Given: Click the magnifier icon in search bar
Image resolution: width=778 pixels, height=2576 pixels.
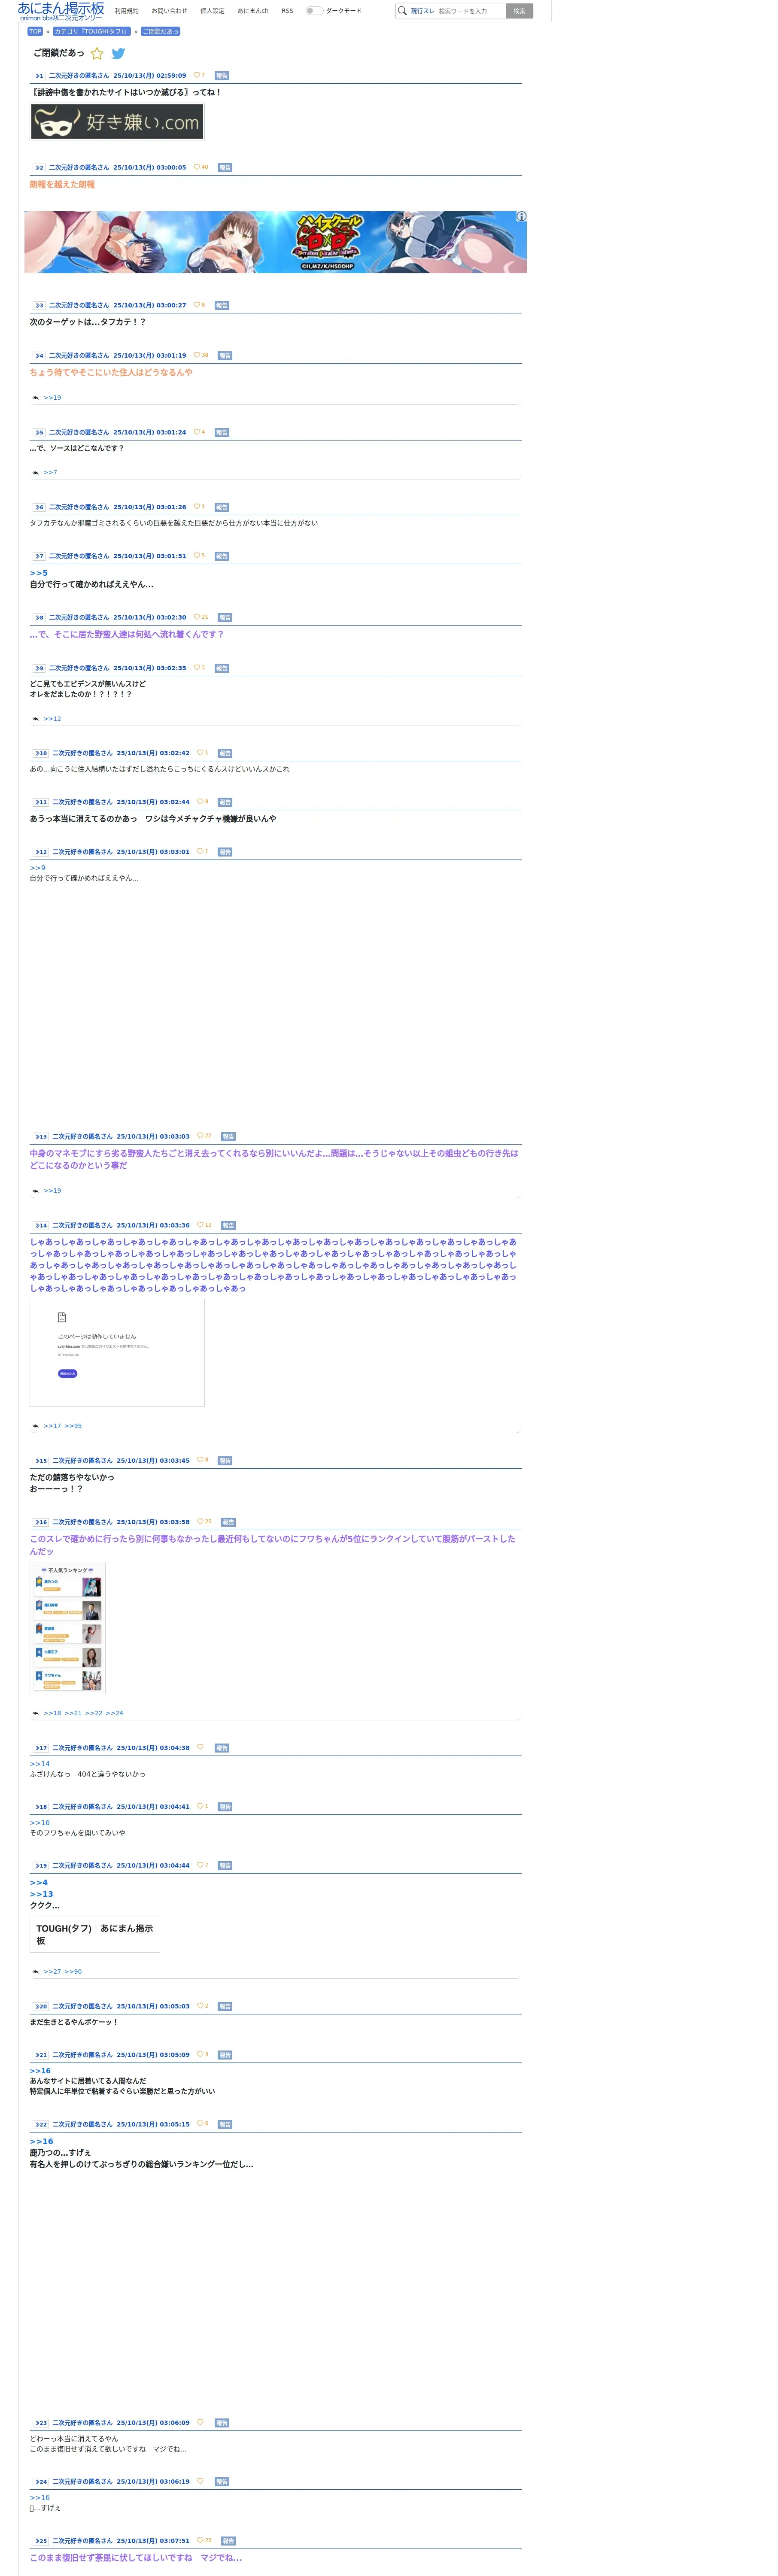Looking at the screenshot, I should tap(402, 11).
